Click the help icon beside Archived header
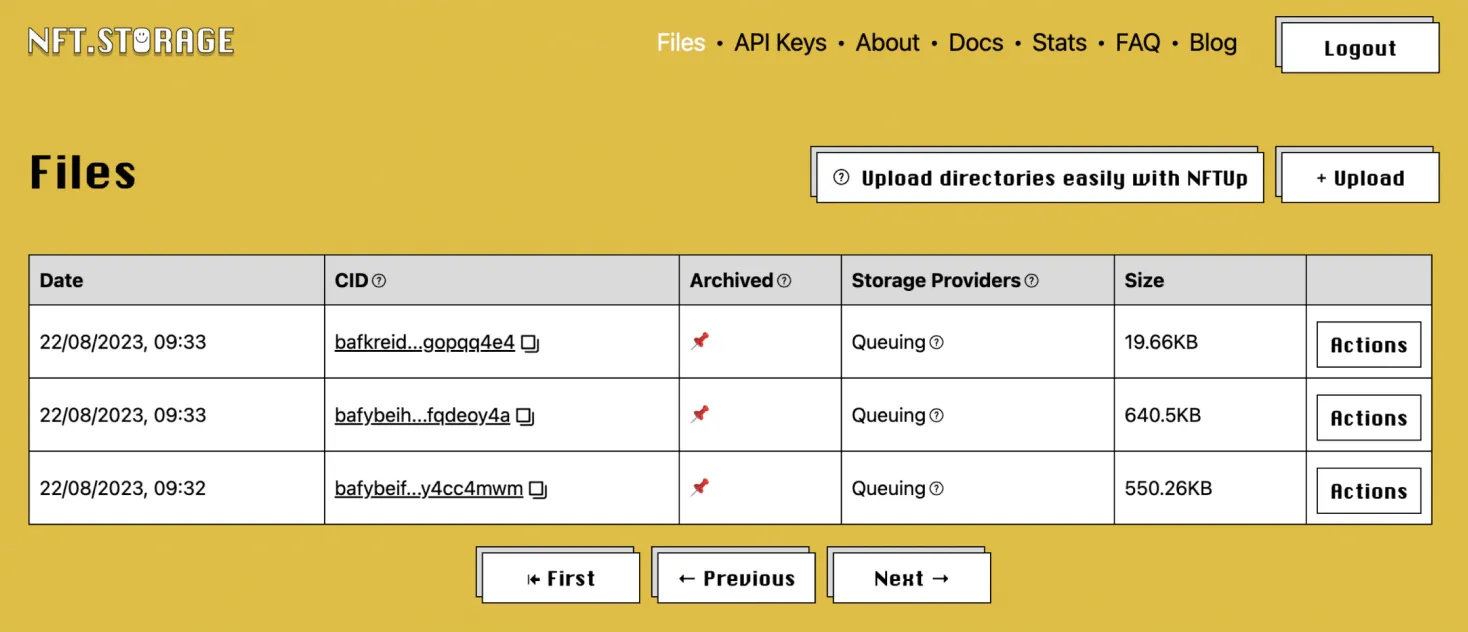 [784, 281]
